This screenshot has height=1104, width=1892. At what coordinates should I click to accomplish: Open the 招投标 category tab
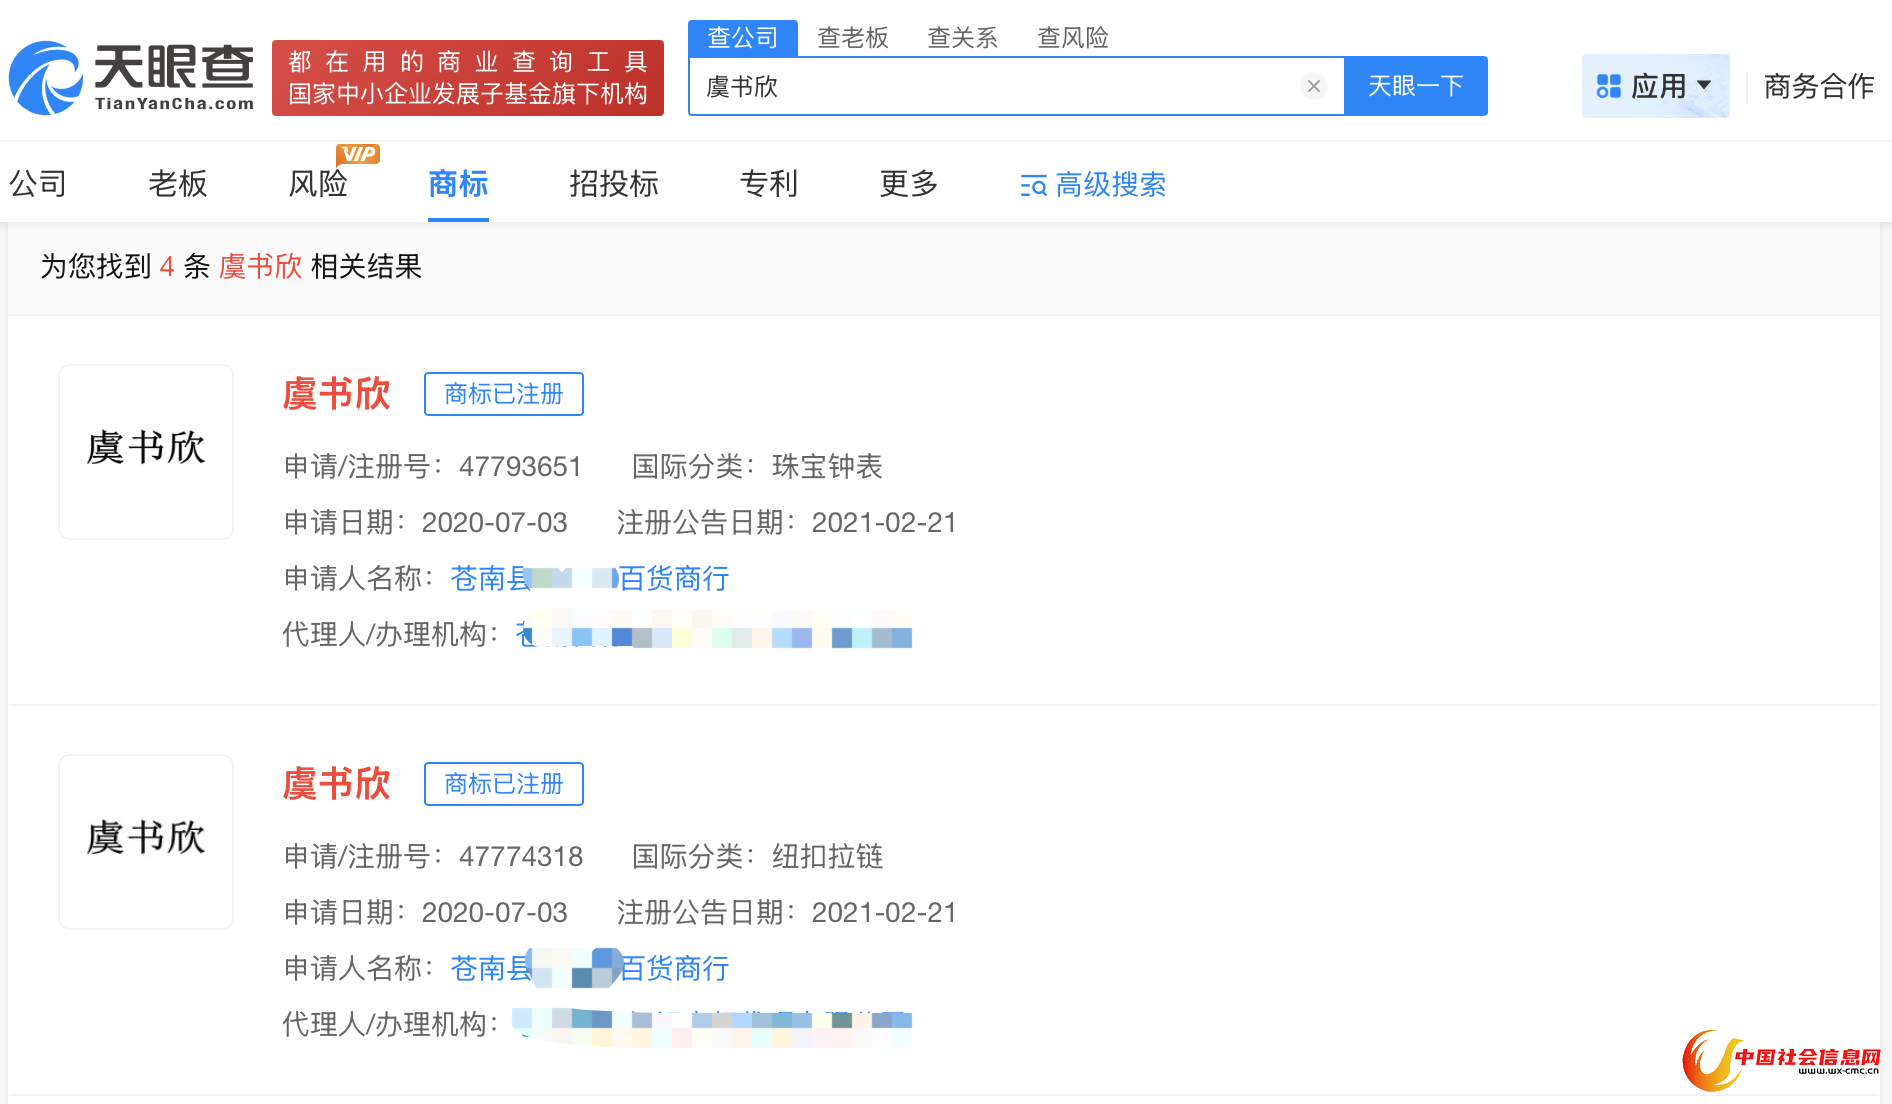(613, 184)
